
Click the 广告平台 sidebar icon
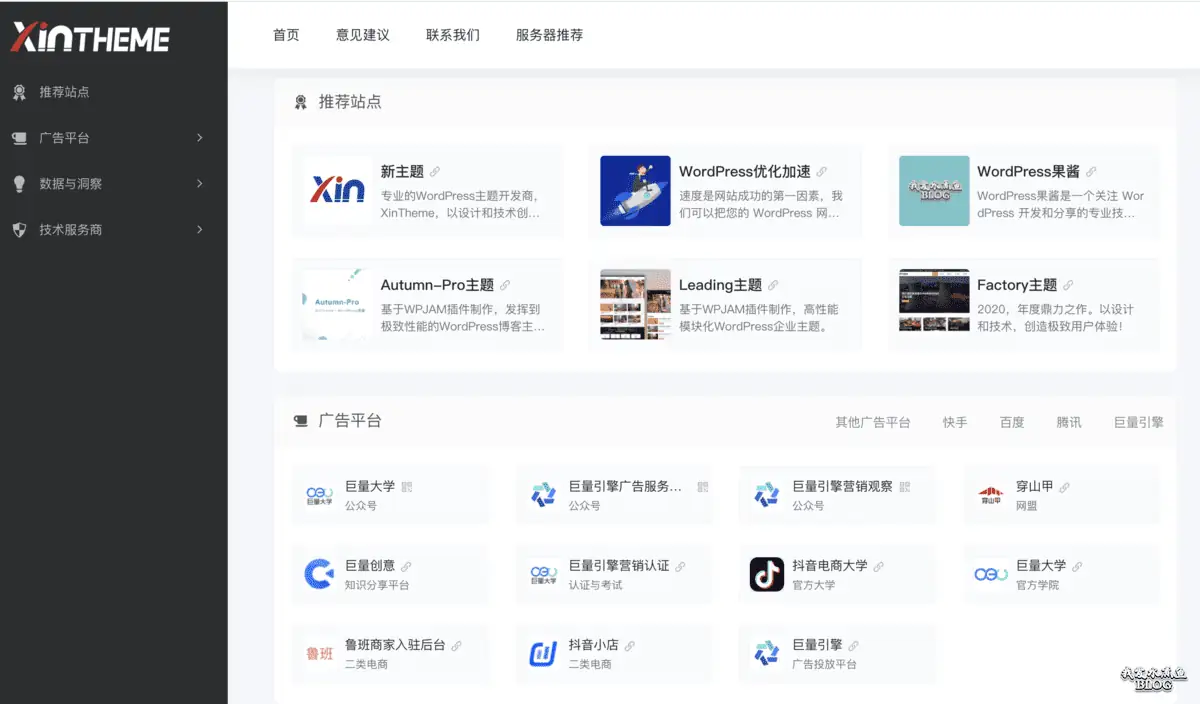(x=22, y=138)
